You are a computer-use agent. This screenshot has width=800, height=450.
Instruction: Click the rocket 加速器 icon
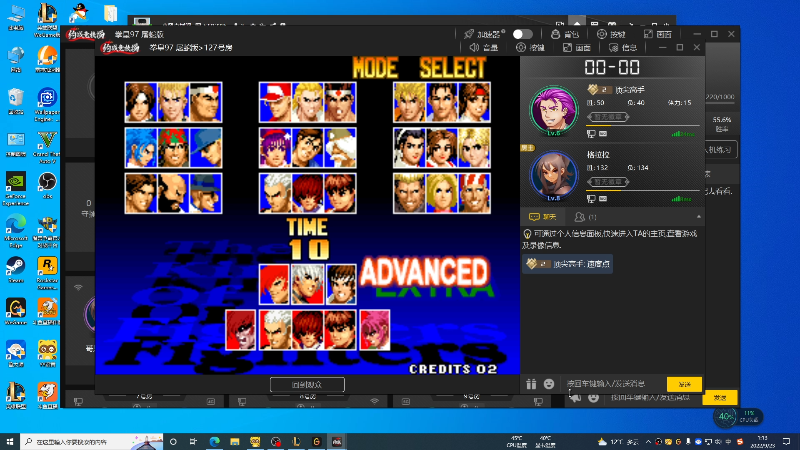click(x=469, y=34)
